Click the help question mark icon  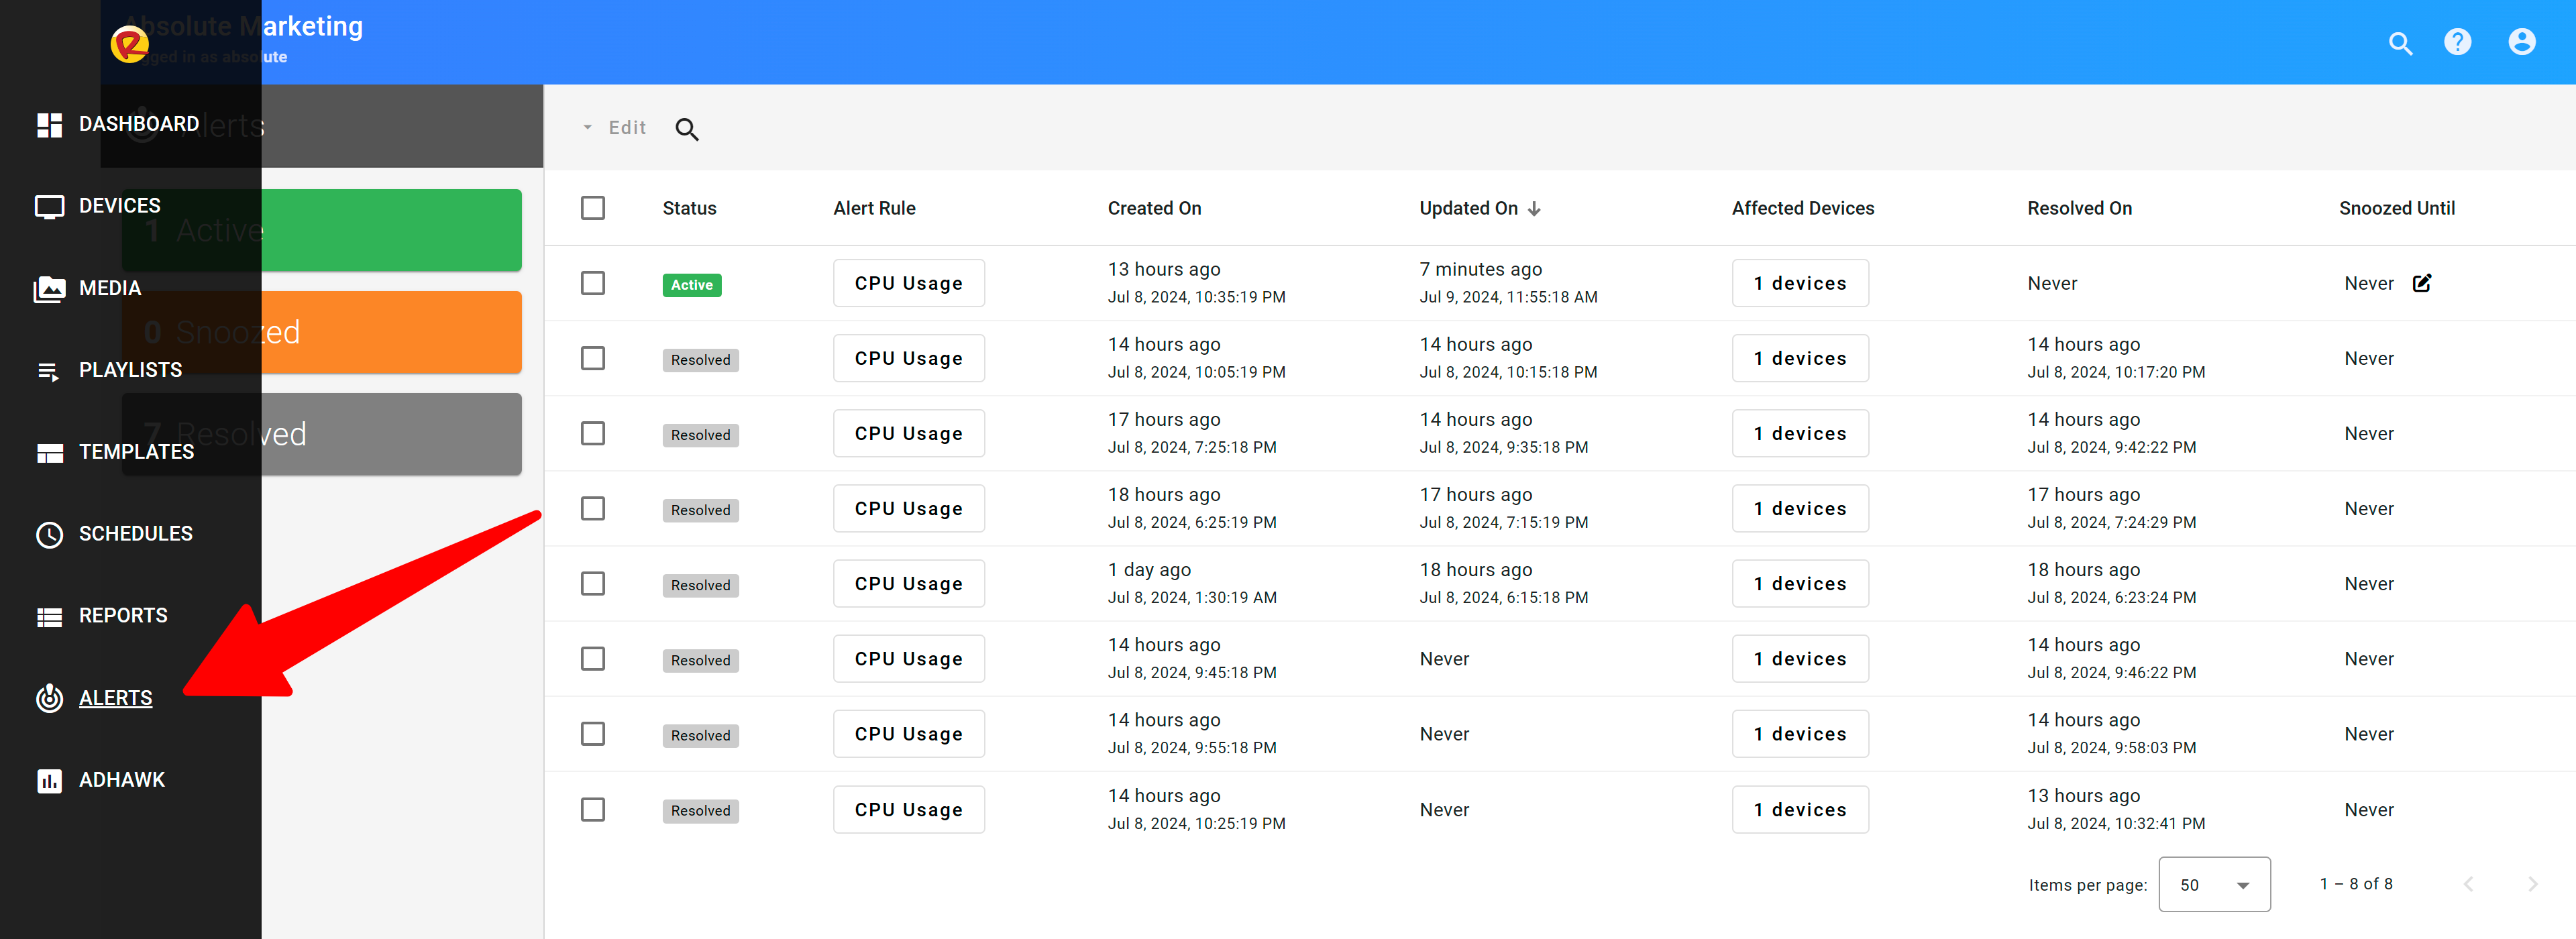tap(2457, 42)
